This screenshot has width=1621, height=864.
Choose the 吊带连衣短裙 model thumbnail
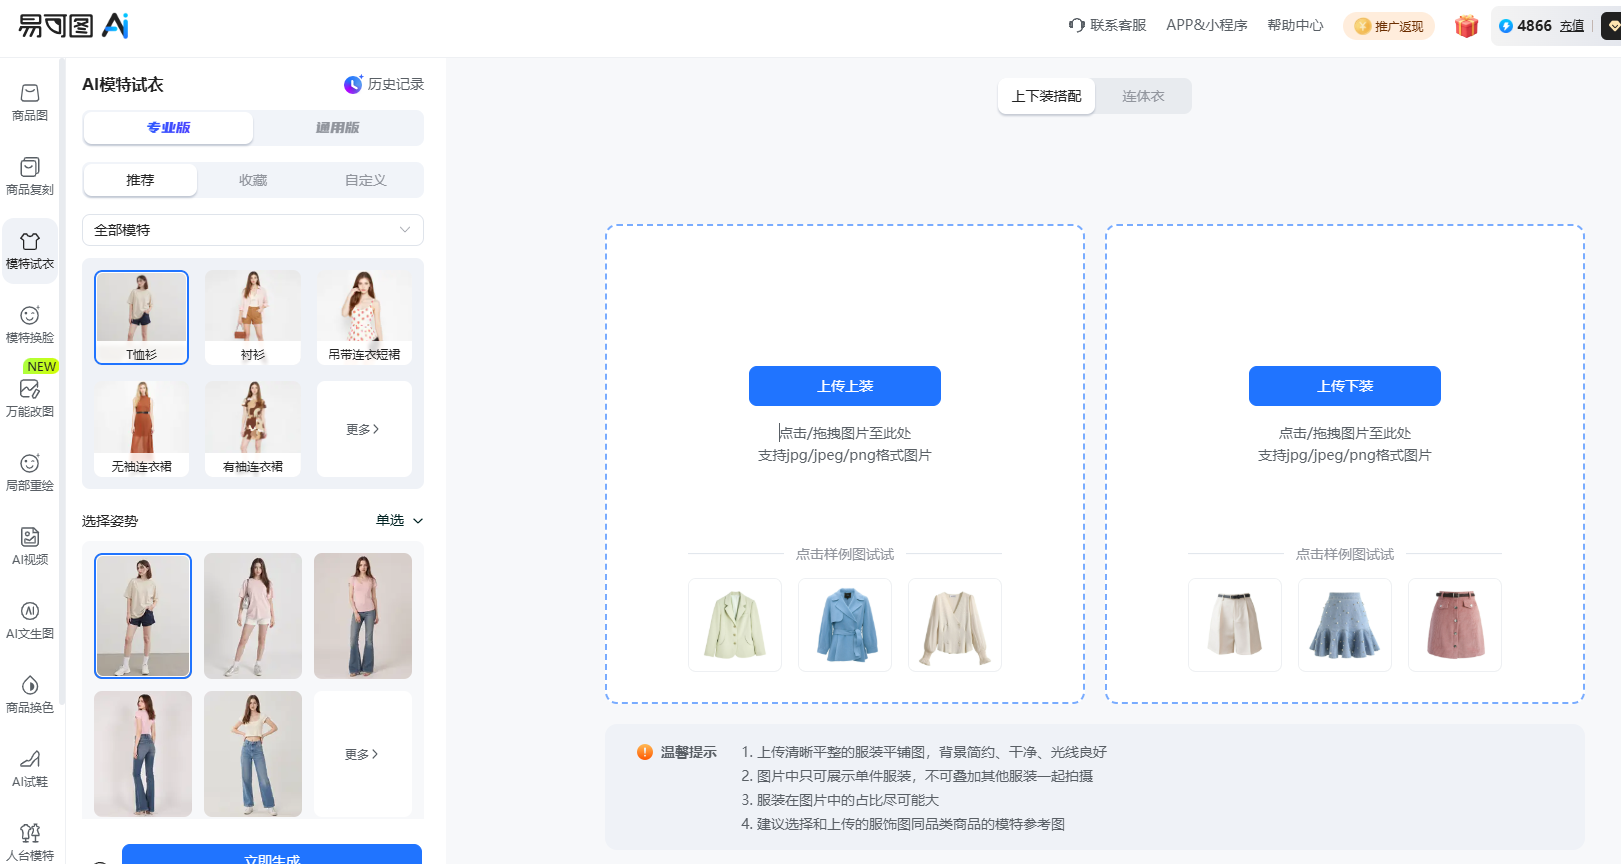point(364,317)
